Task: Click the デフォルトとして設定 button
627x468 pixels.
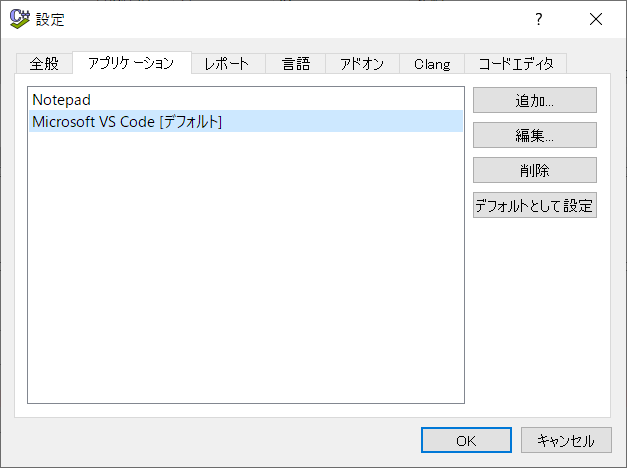Action: point(535,205)
